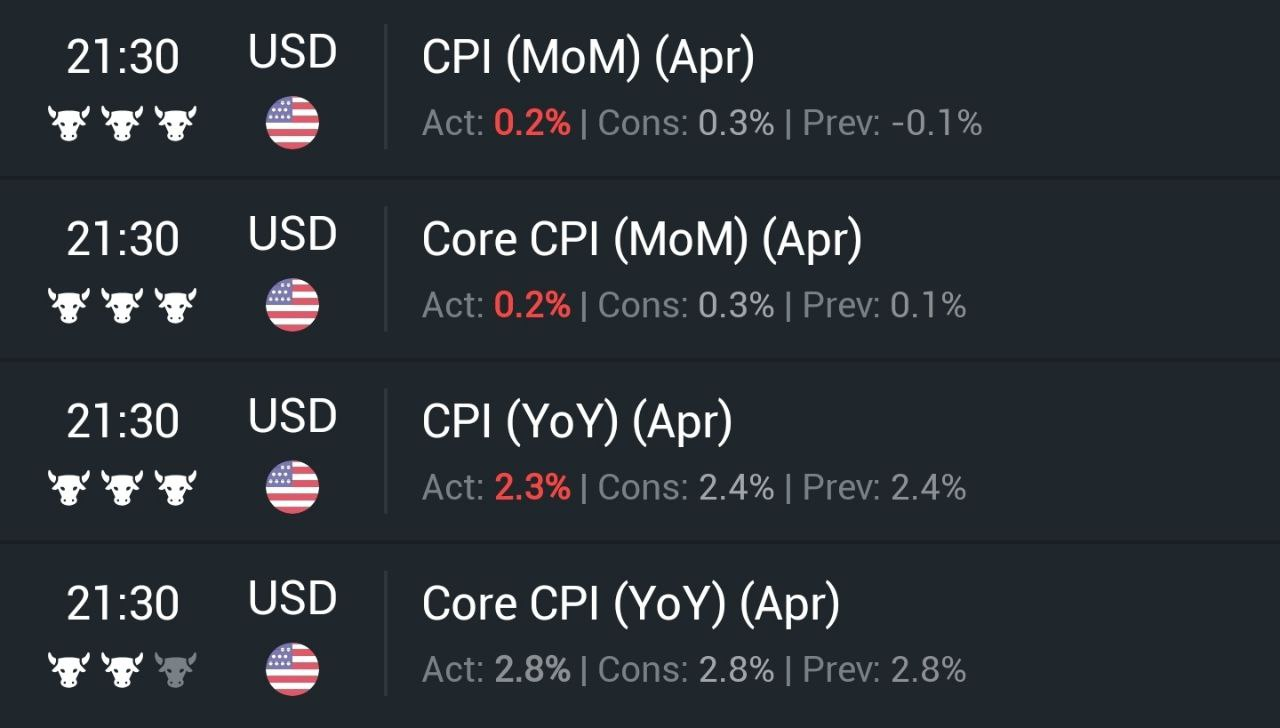Click the Cons: 2.4% value for CPI (YoY)
1280x728 pixels.
pos(686,487)
